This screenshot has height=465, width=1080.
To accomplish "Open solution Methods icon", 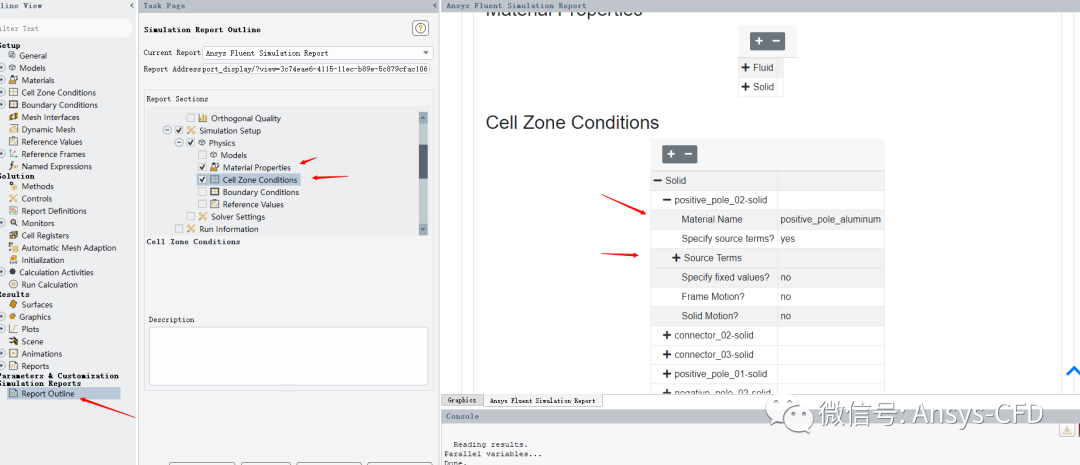I will click(14, 186).
